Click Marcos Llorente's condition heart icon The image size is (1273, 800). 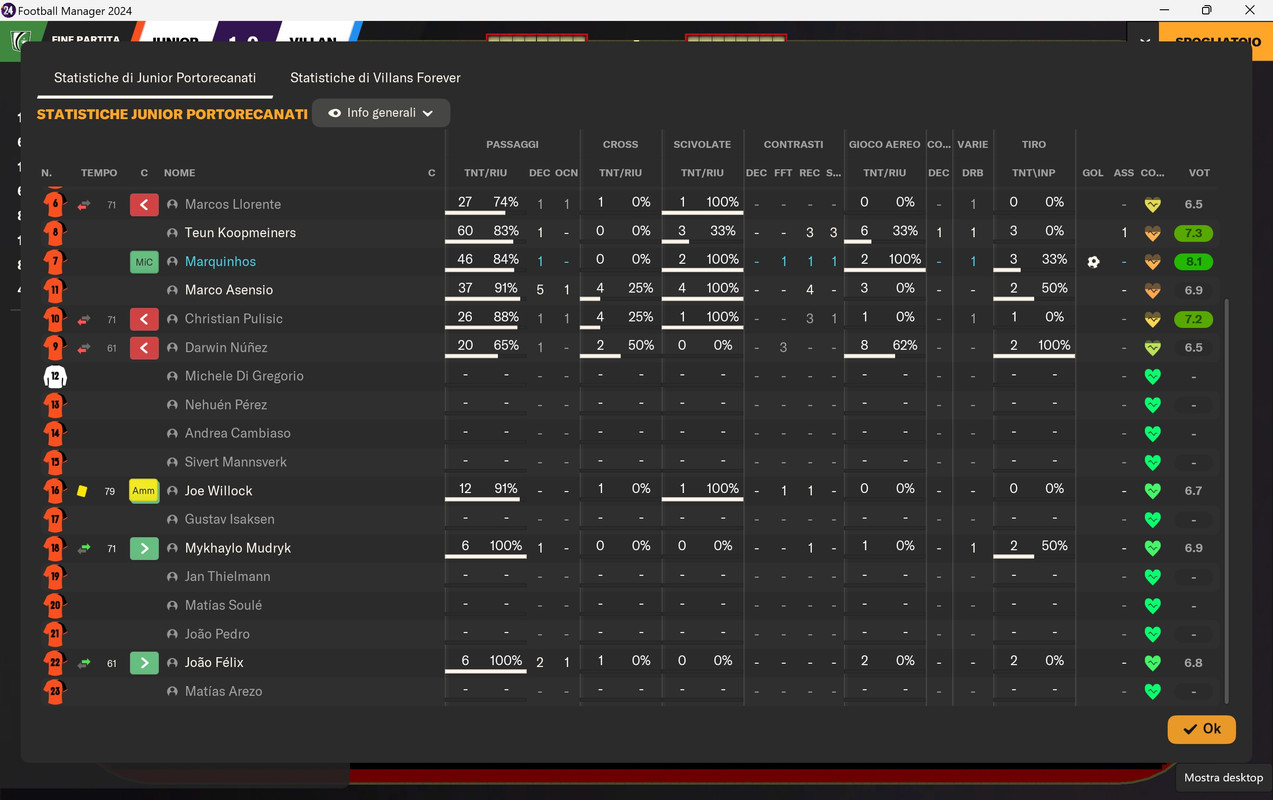point(1152,205)
